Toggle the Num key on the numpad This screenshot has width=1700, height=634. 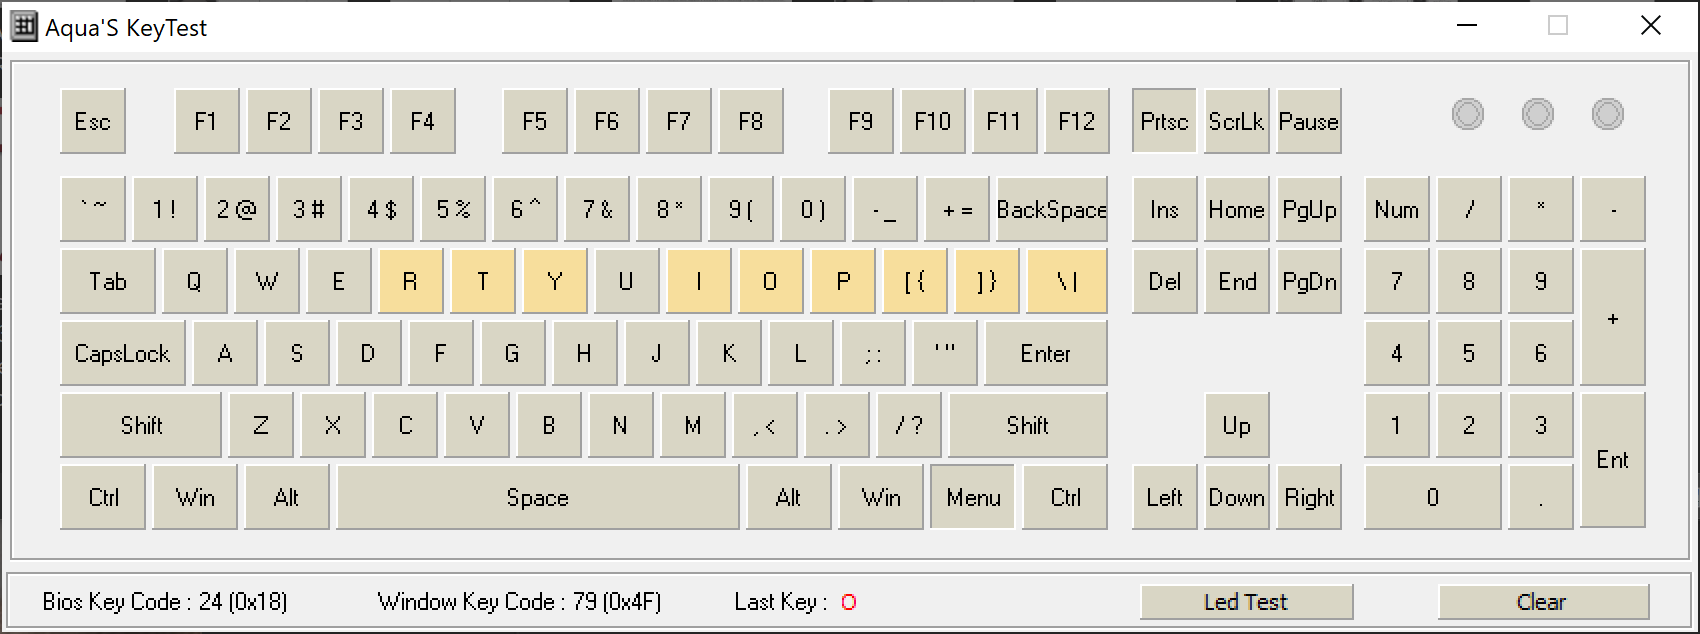click(1396, 210)
